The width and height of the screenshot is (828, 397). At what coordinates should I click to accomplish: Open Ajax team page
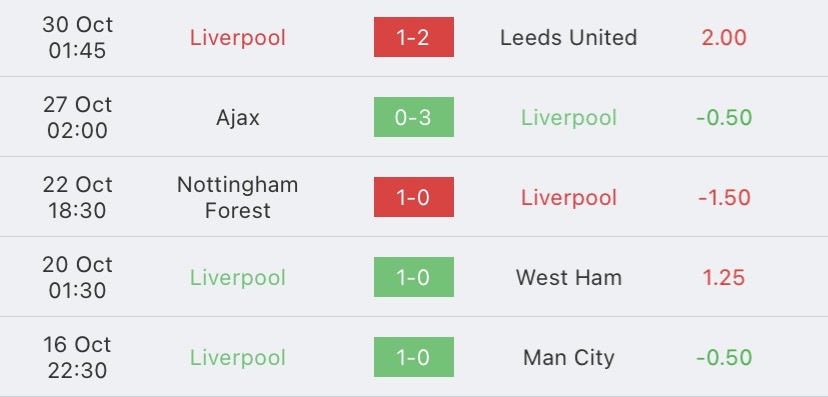point(238,118)
